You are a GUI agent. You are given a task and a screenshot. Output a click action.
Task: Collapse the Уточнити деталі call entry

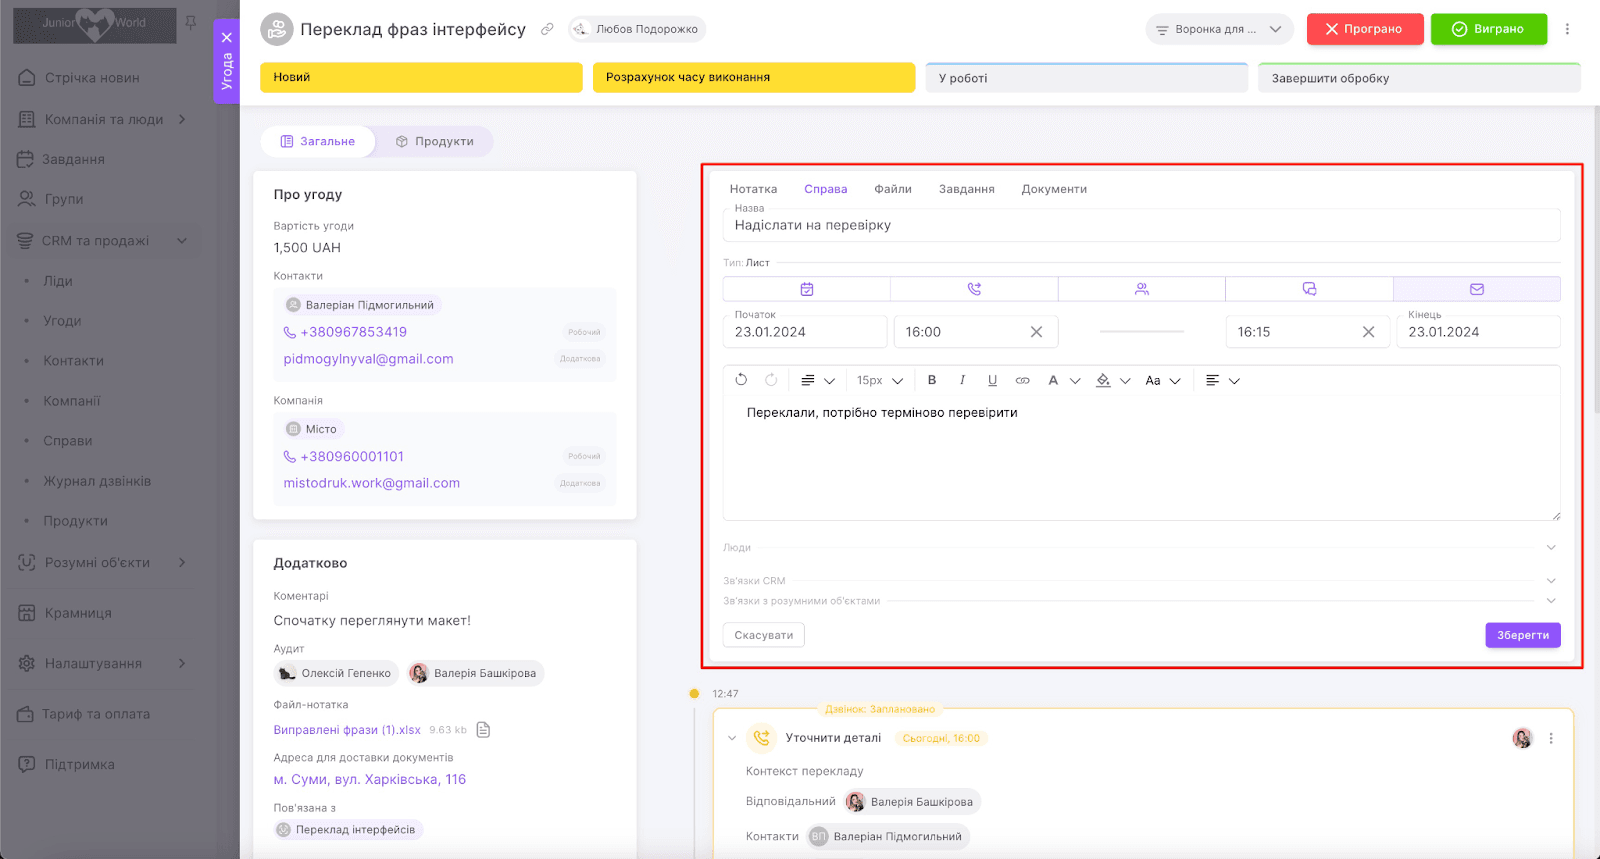pos(732,738)
